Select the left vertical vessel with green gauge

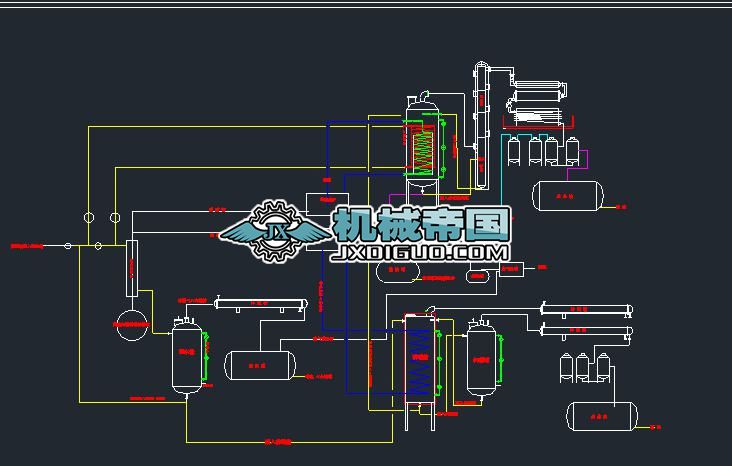coord(187,358)
